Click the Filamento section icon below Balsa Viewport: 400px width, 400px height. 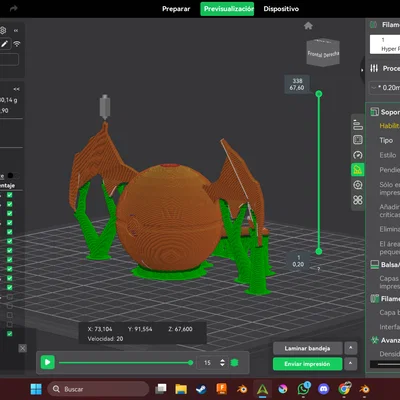pyautogui.click(x=375, y=298)
